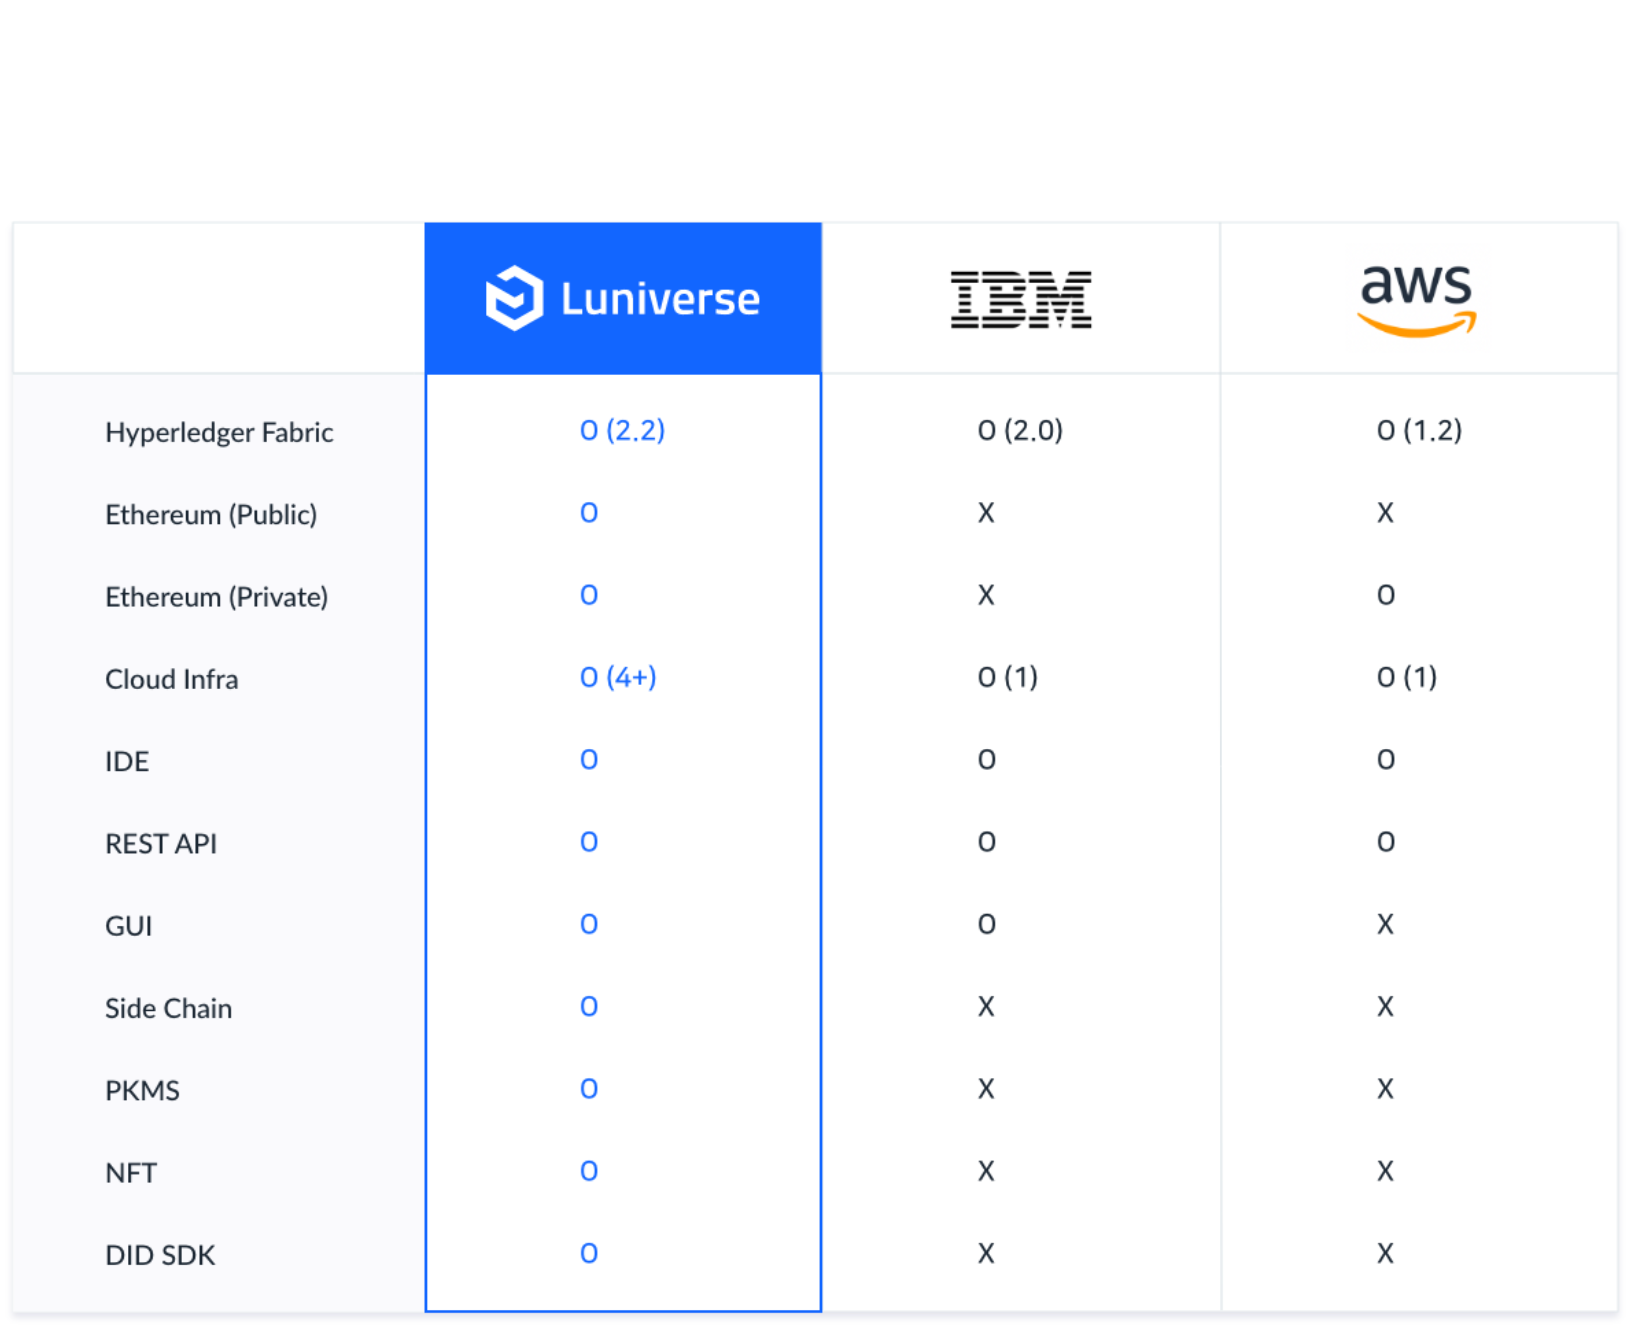Viewport: 1628px width, 1326px height.
Task: Expand the Cloud Infra row details
Action: point(171,678)
